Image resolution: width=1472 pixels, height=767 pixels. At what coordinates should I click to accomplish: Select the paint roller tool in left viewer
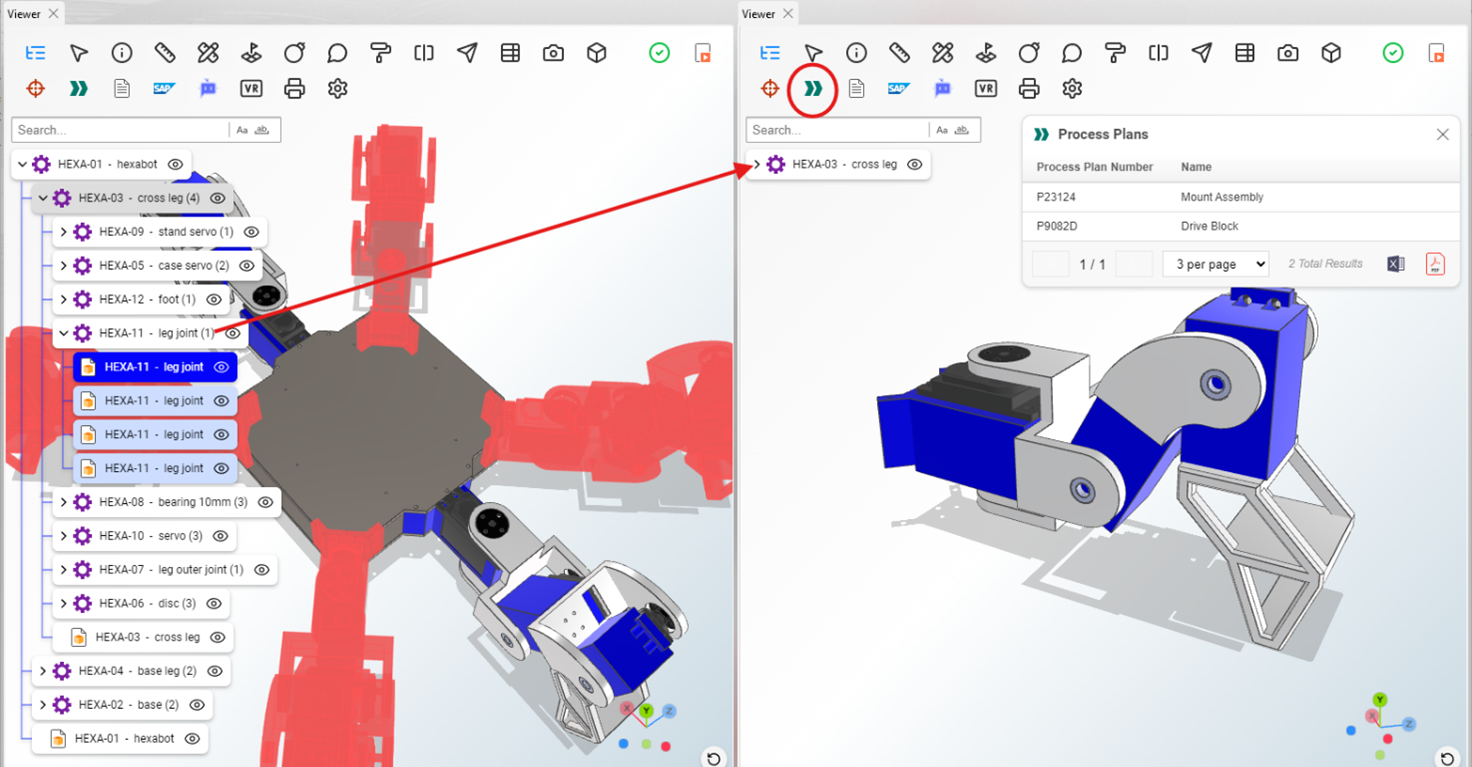pos(380,53)
